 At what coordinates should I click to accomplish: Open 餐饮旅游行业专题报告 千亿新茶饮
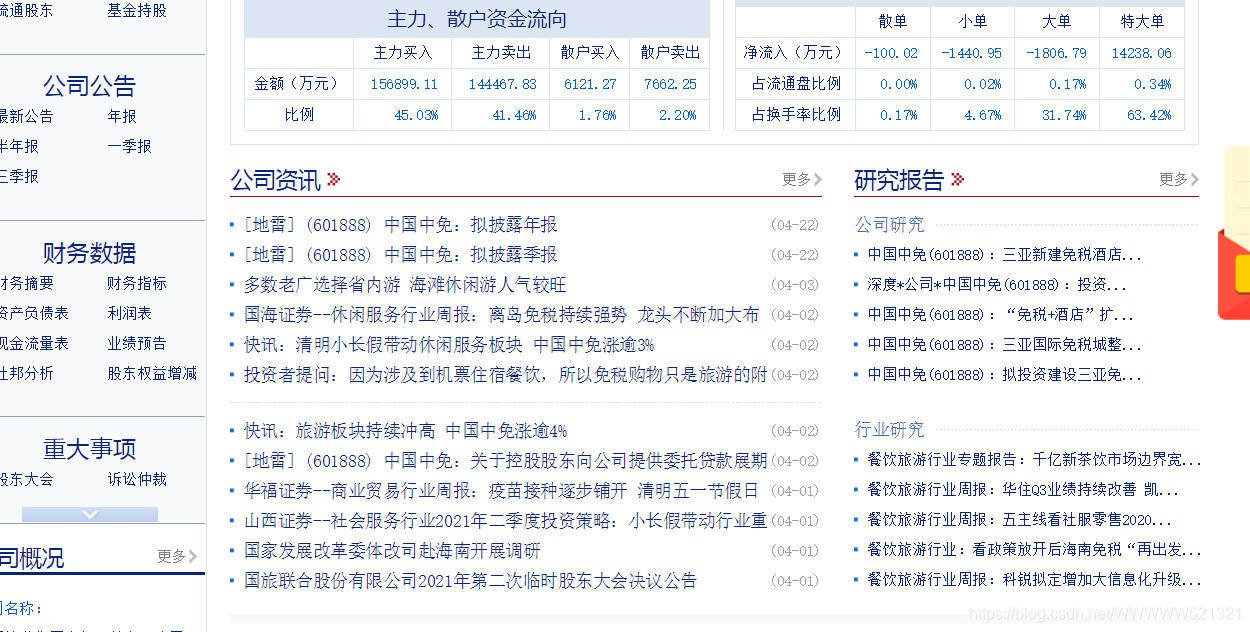(x=1034, y=460)
